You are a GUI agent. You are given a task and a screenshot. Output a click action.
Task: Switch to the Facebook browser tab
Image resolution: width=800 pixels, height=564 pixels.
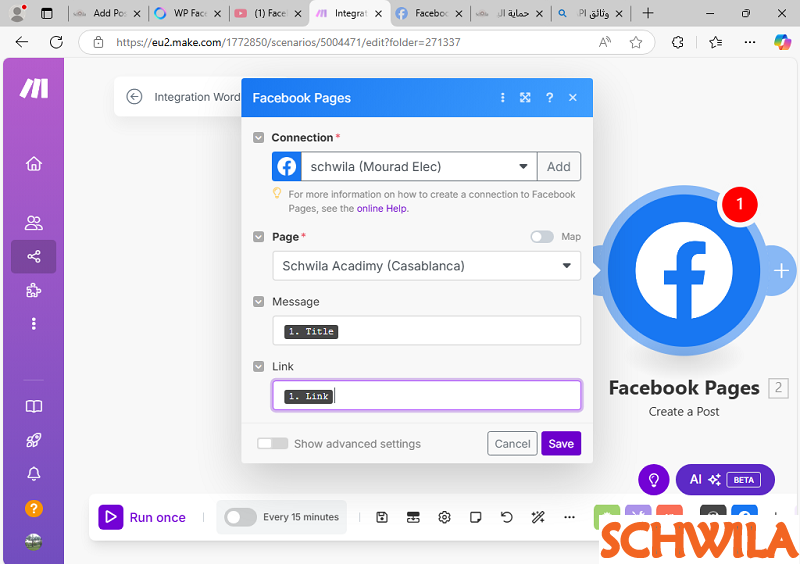click(430, 13)
